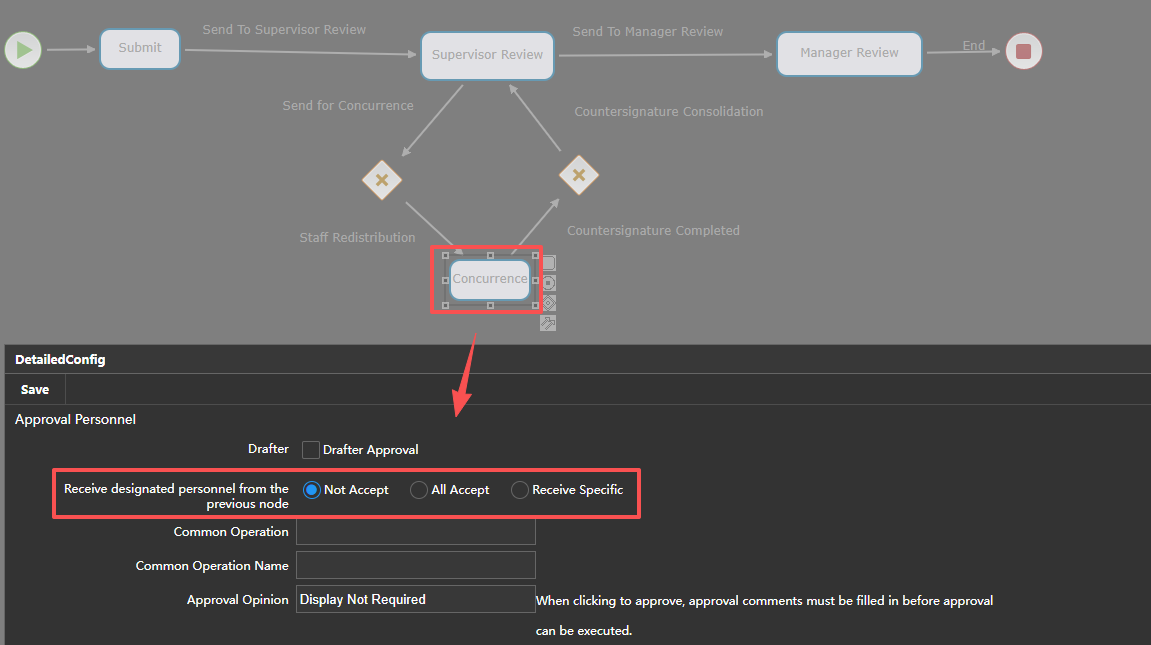Add end event from Concurrence quick menu
Image resolution: width=1151 pixels, height=645 pixels.
pyautogui.click(x=548, y=283)
